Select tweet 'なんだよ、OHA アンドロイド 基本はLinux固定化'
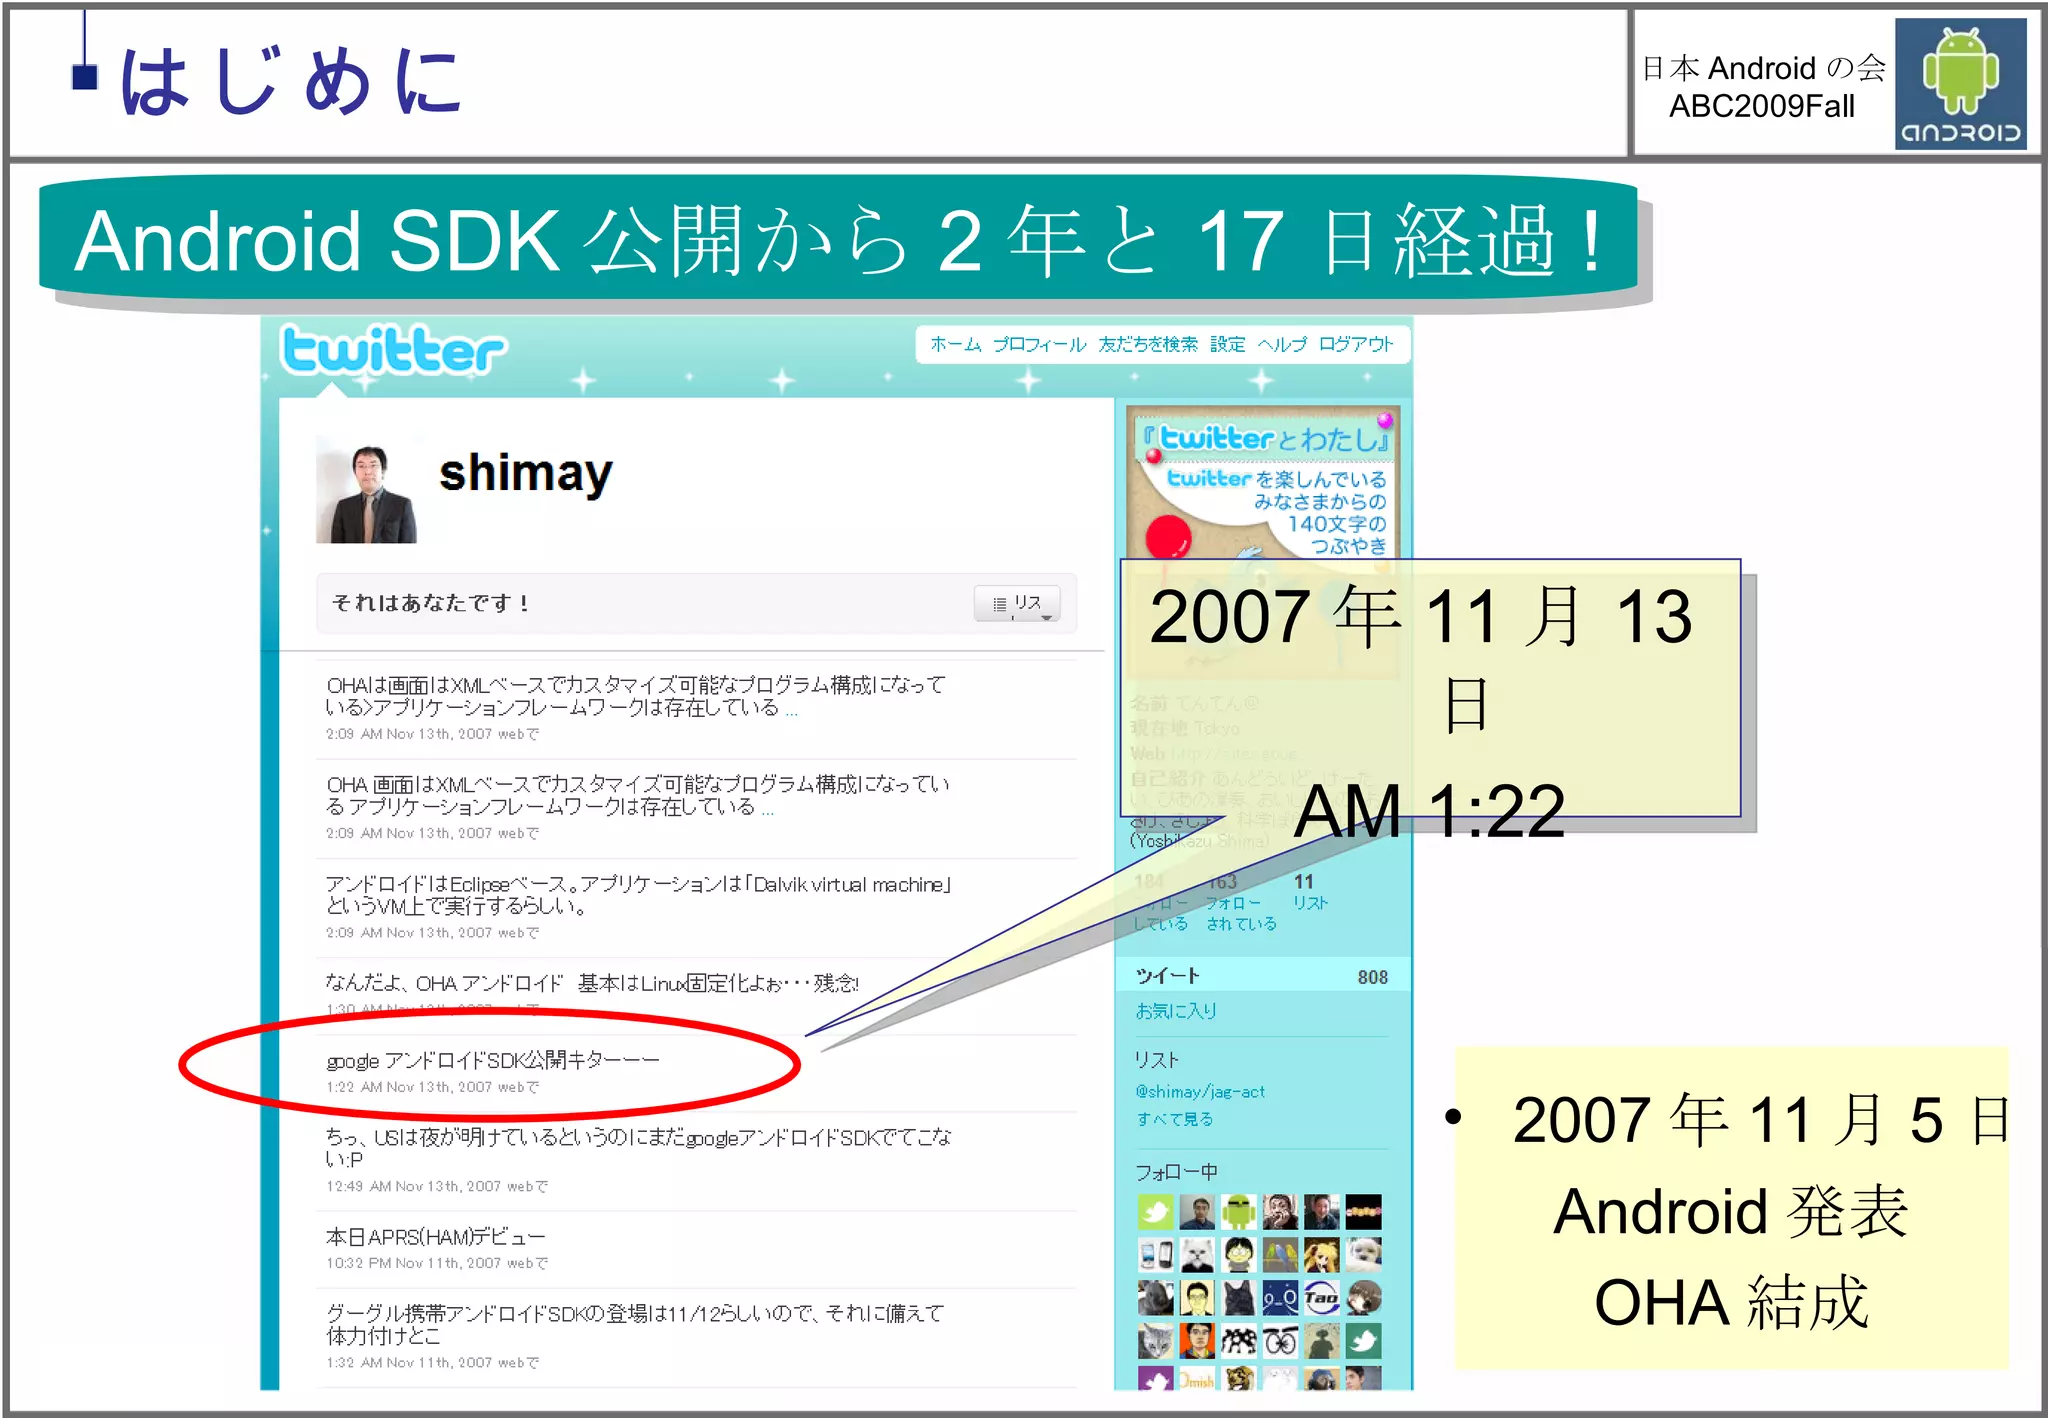Screen dimensions: 2048x1418 tap(592, 983)
